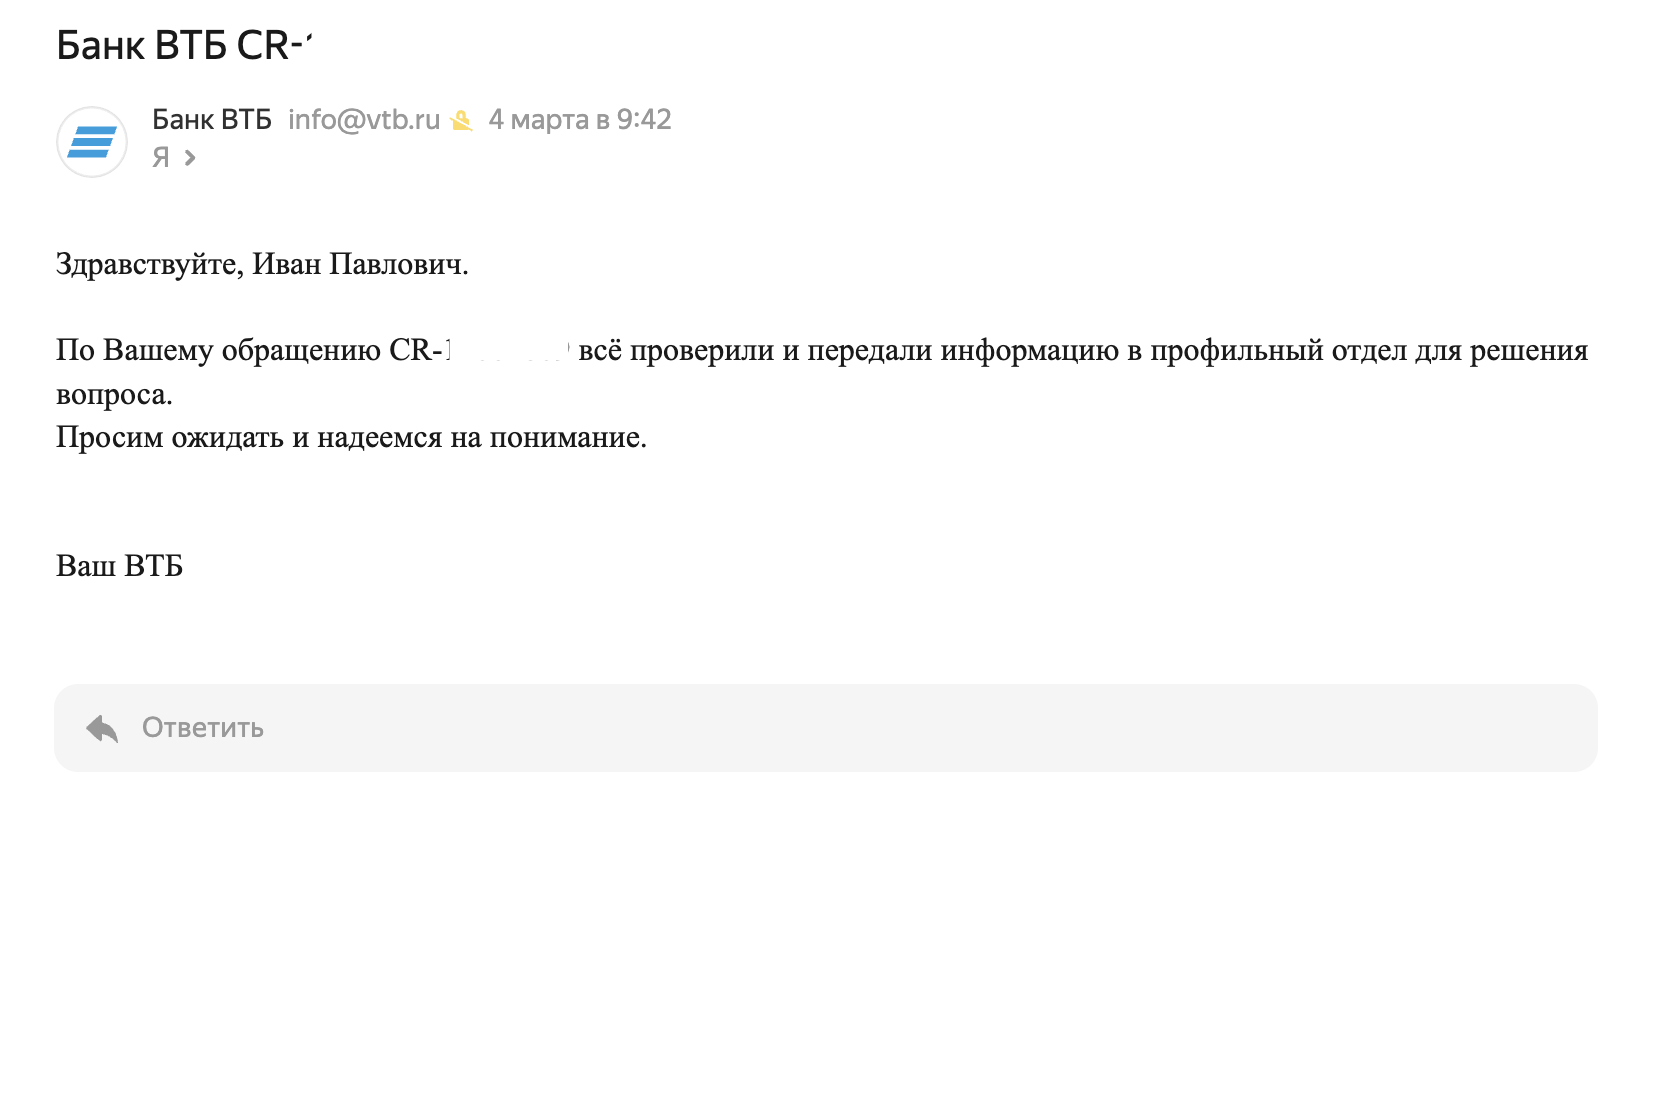Click the recipient label "Я"
This screenshot has width=1654, height=1102.
point(161,158)
